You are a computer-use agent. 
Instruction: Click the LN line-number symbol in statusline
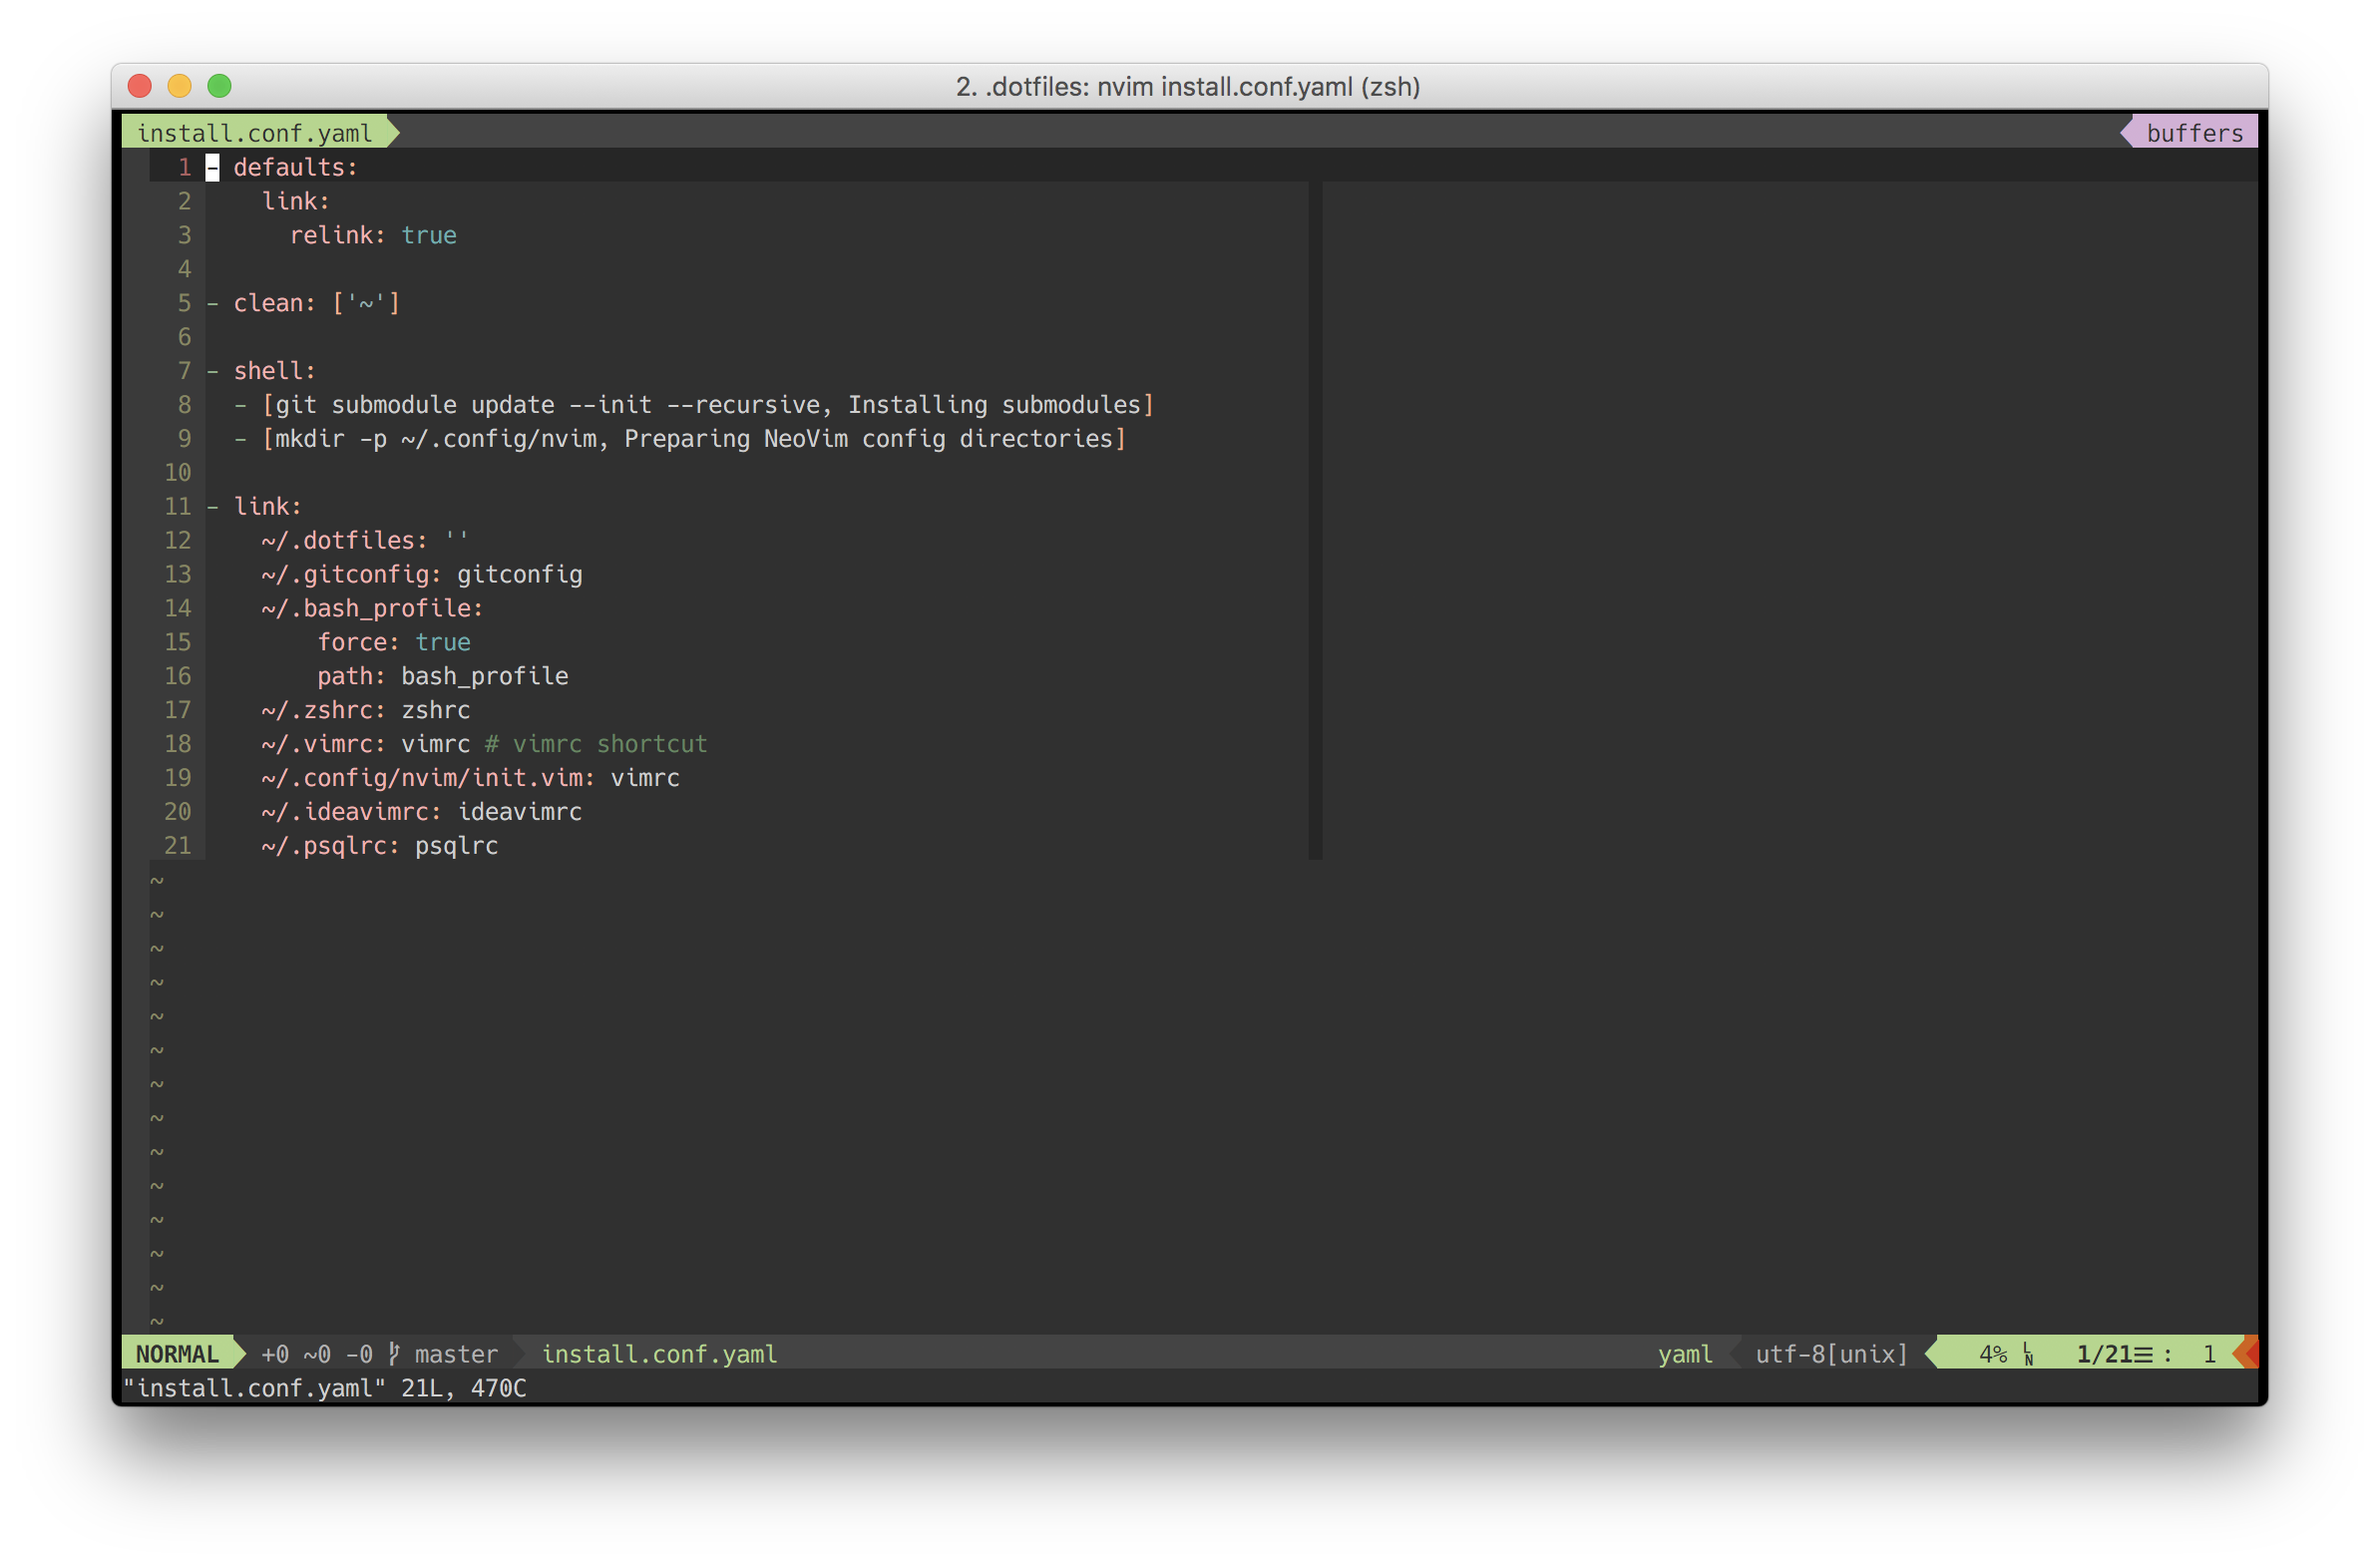(2028, 1354)
